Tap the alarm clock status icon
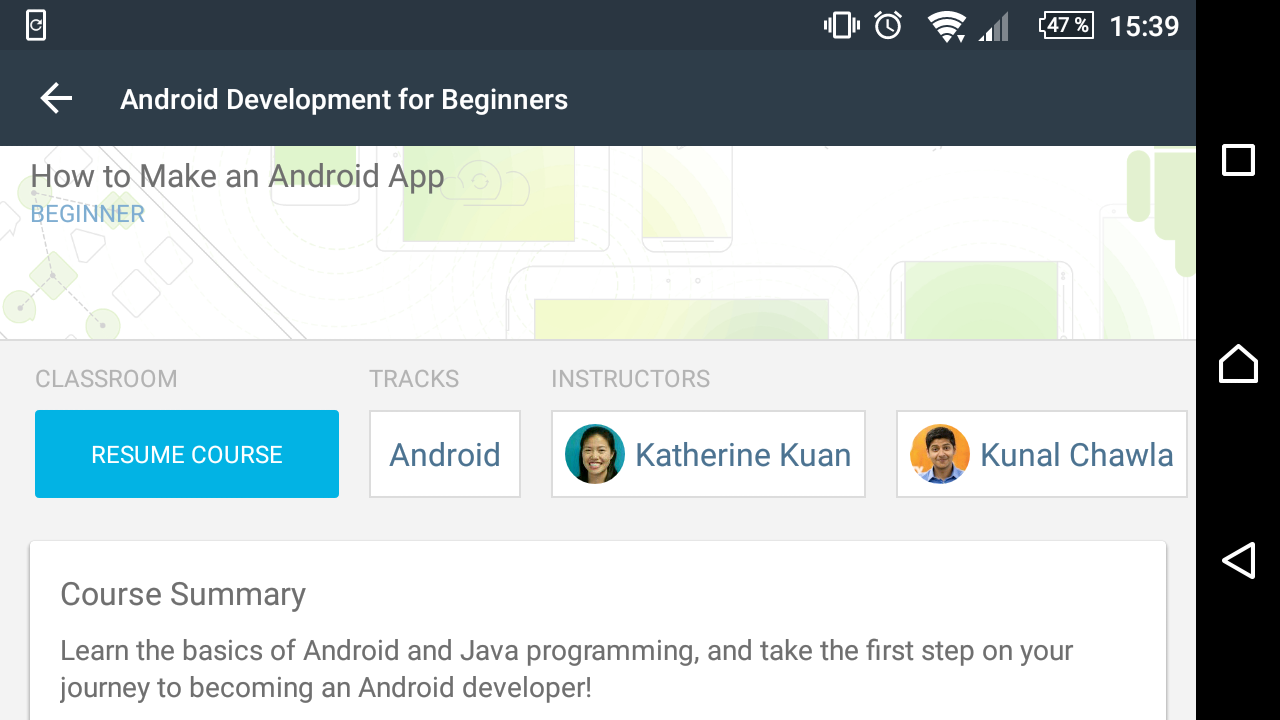Image resolution: width=1280 pixels, height=720 pixels. [888, 25]
